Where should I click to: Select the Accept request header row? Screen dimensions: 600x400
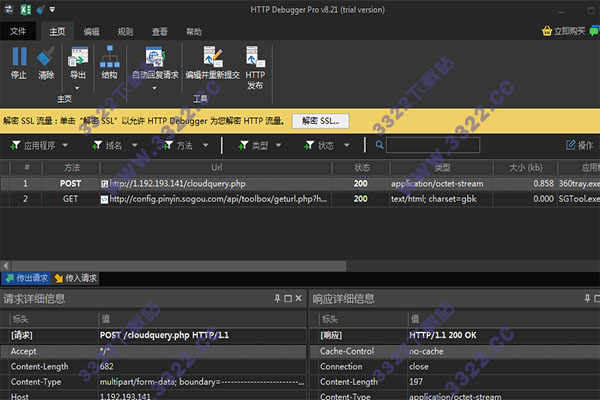click(x=153, y=351)
